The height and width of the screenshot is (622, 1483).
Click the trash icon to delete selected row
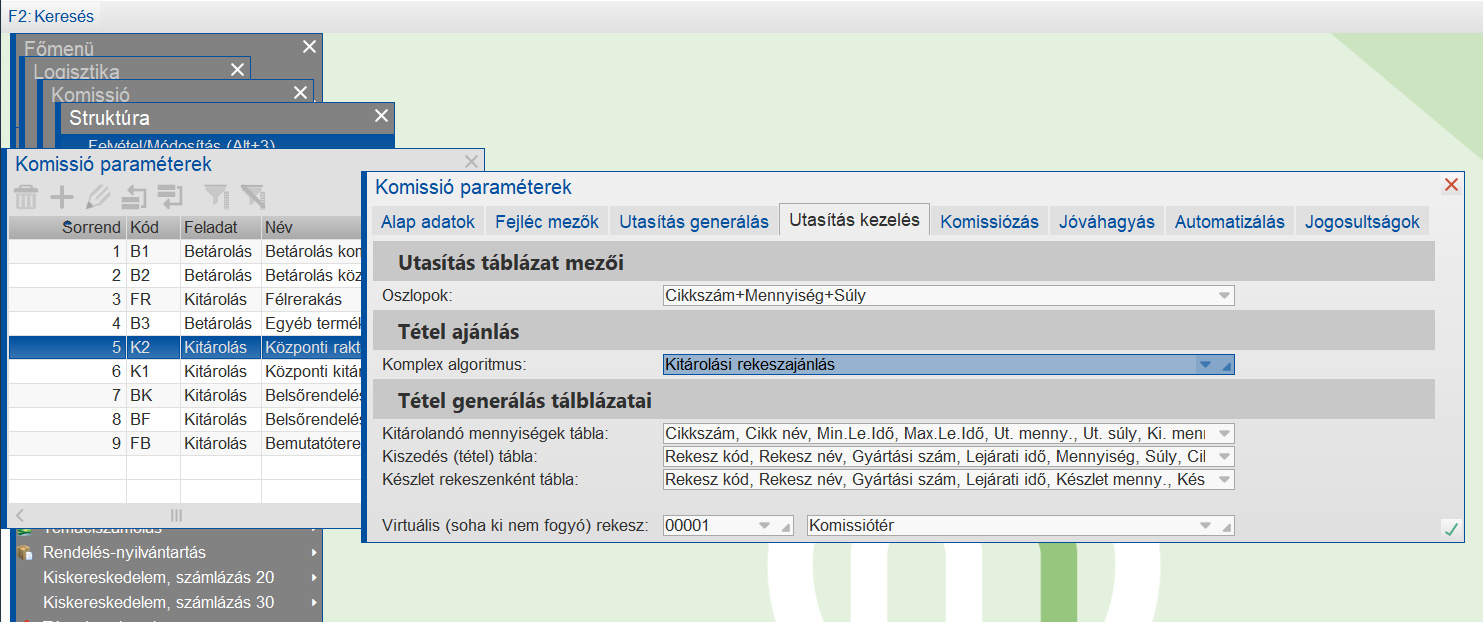25,197
